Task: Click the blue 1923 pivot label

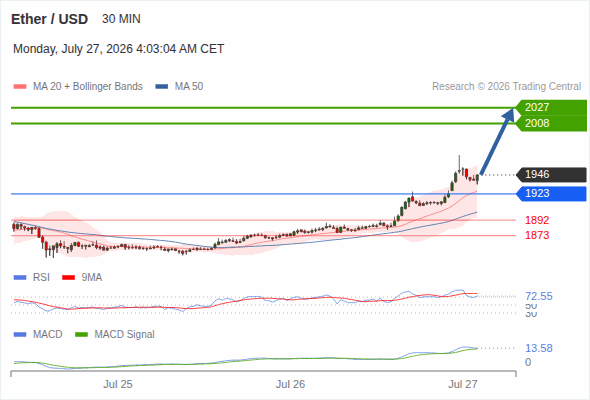Action: (551, 193)
